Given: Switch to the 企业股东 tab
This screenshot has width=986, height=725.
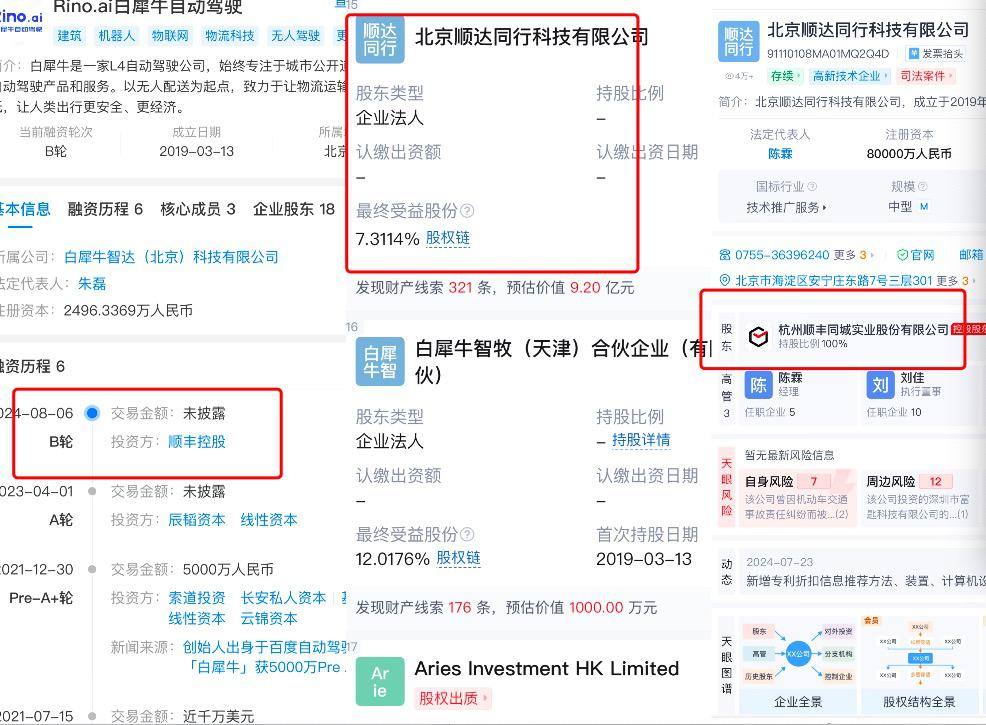Looking at the screenshot, I should click(x=293, y=209).
